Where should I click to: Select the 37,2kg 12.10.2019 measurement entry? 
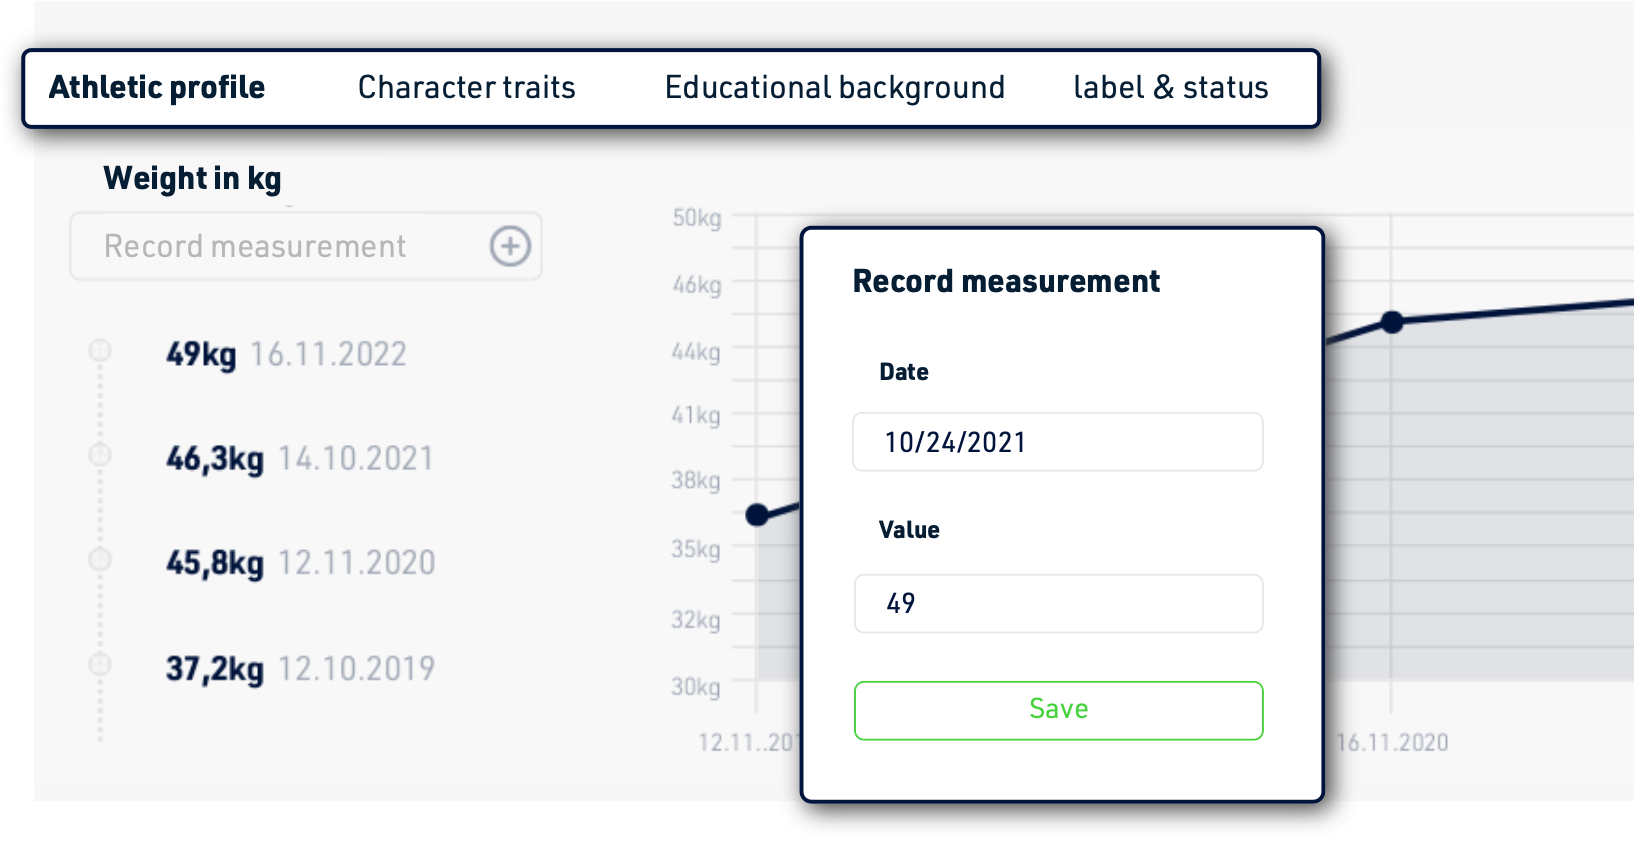tap(300, 668)
